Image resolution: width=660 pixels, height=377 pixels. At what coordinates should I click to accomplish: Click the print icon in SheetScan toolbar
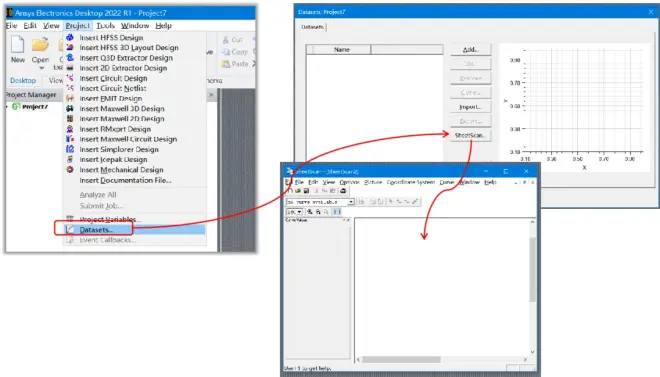pos(343,191)
